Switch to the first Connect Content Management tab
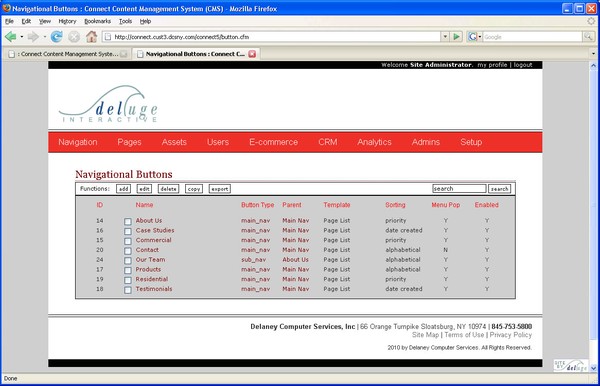600x386 pixels. 67,54
